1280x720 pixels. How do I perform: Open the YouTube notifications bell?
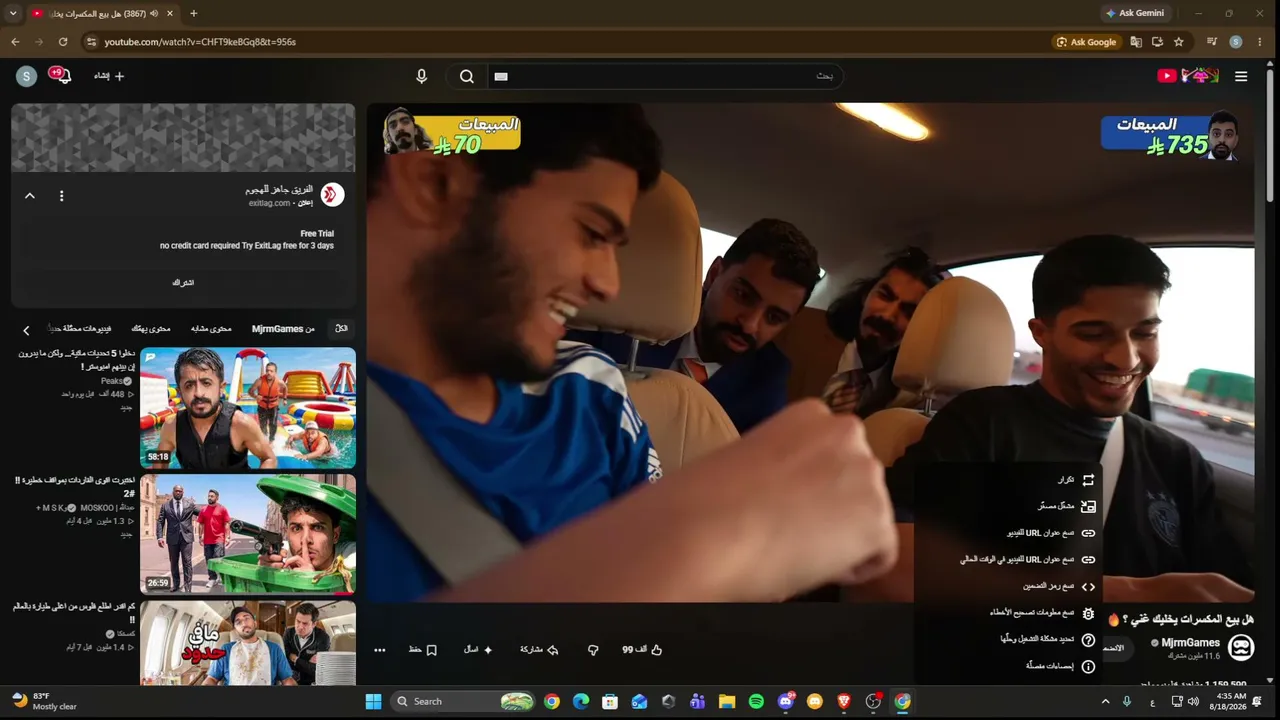(63, 76)
